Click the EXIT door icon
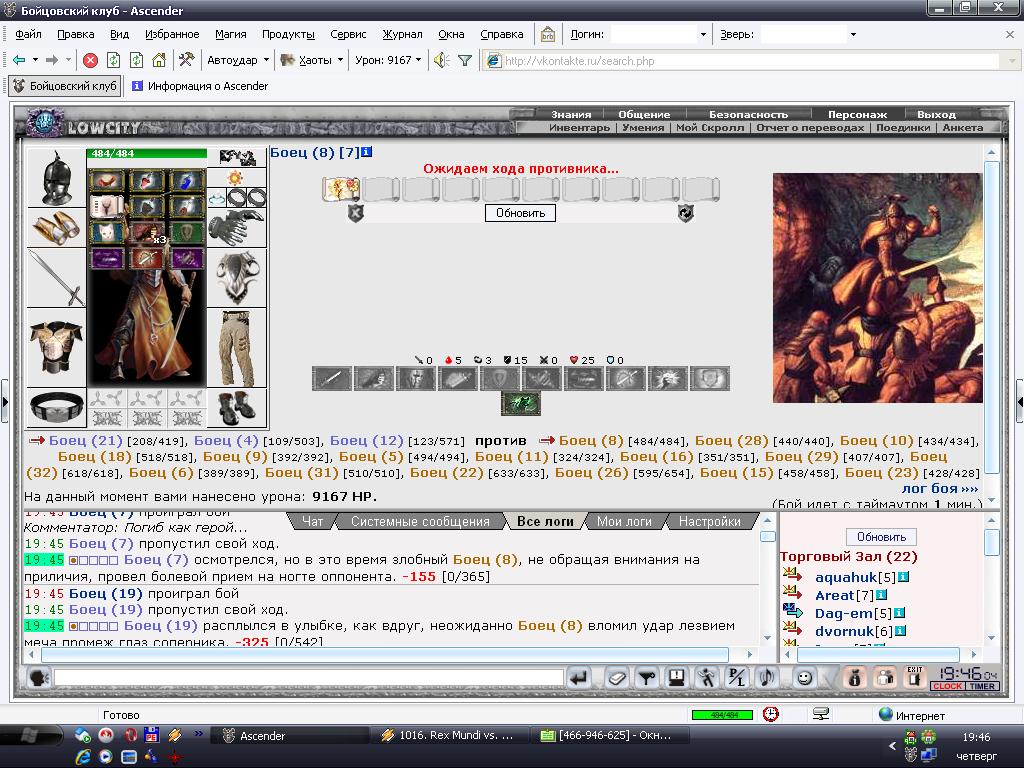This screenshot has width=1024, height=768. click(x=915, y=677)
